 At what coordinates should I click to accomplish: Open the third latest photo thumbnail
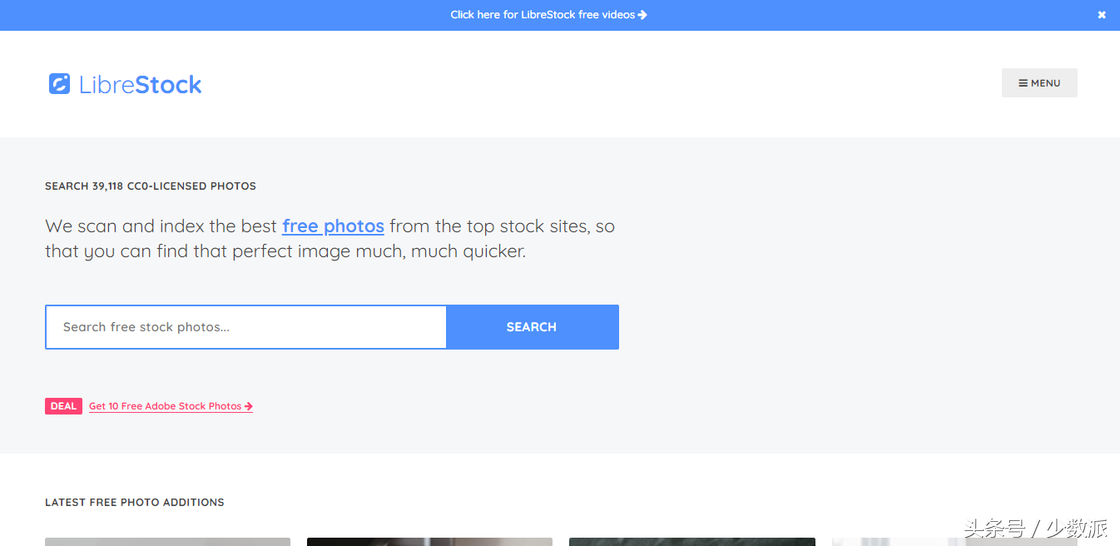692,542
